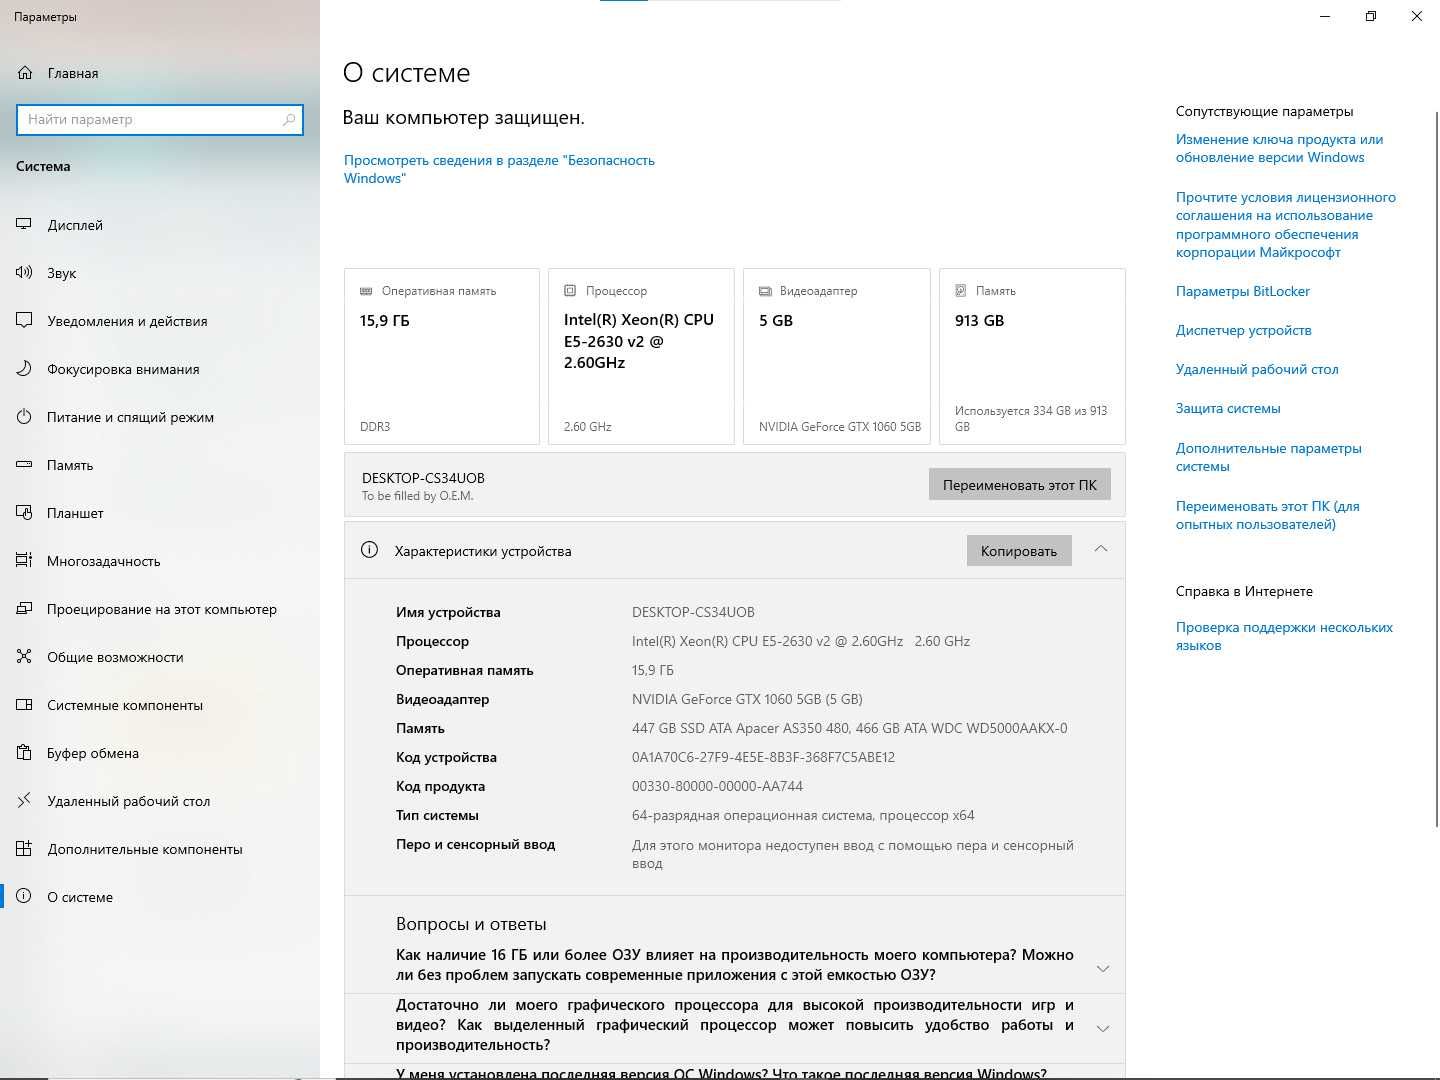Click the Процессор Xeon E5-2630 card
Image resolution: width=1440 pixels, height=1080 pixels.
[x=642, y=356]
